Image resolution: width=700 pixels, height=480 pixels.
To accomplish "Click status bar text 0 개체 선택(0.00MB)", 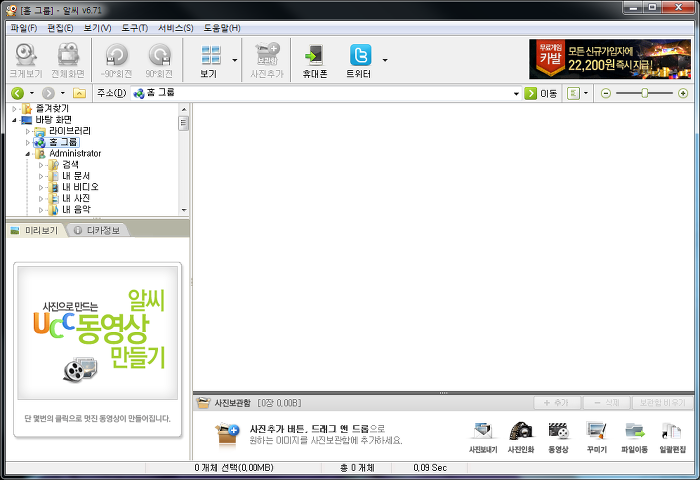I will tap(233, 467).
